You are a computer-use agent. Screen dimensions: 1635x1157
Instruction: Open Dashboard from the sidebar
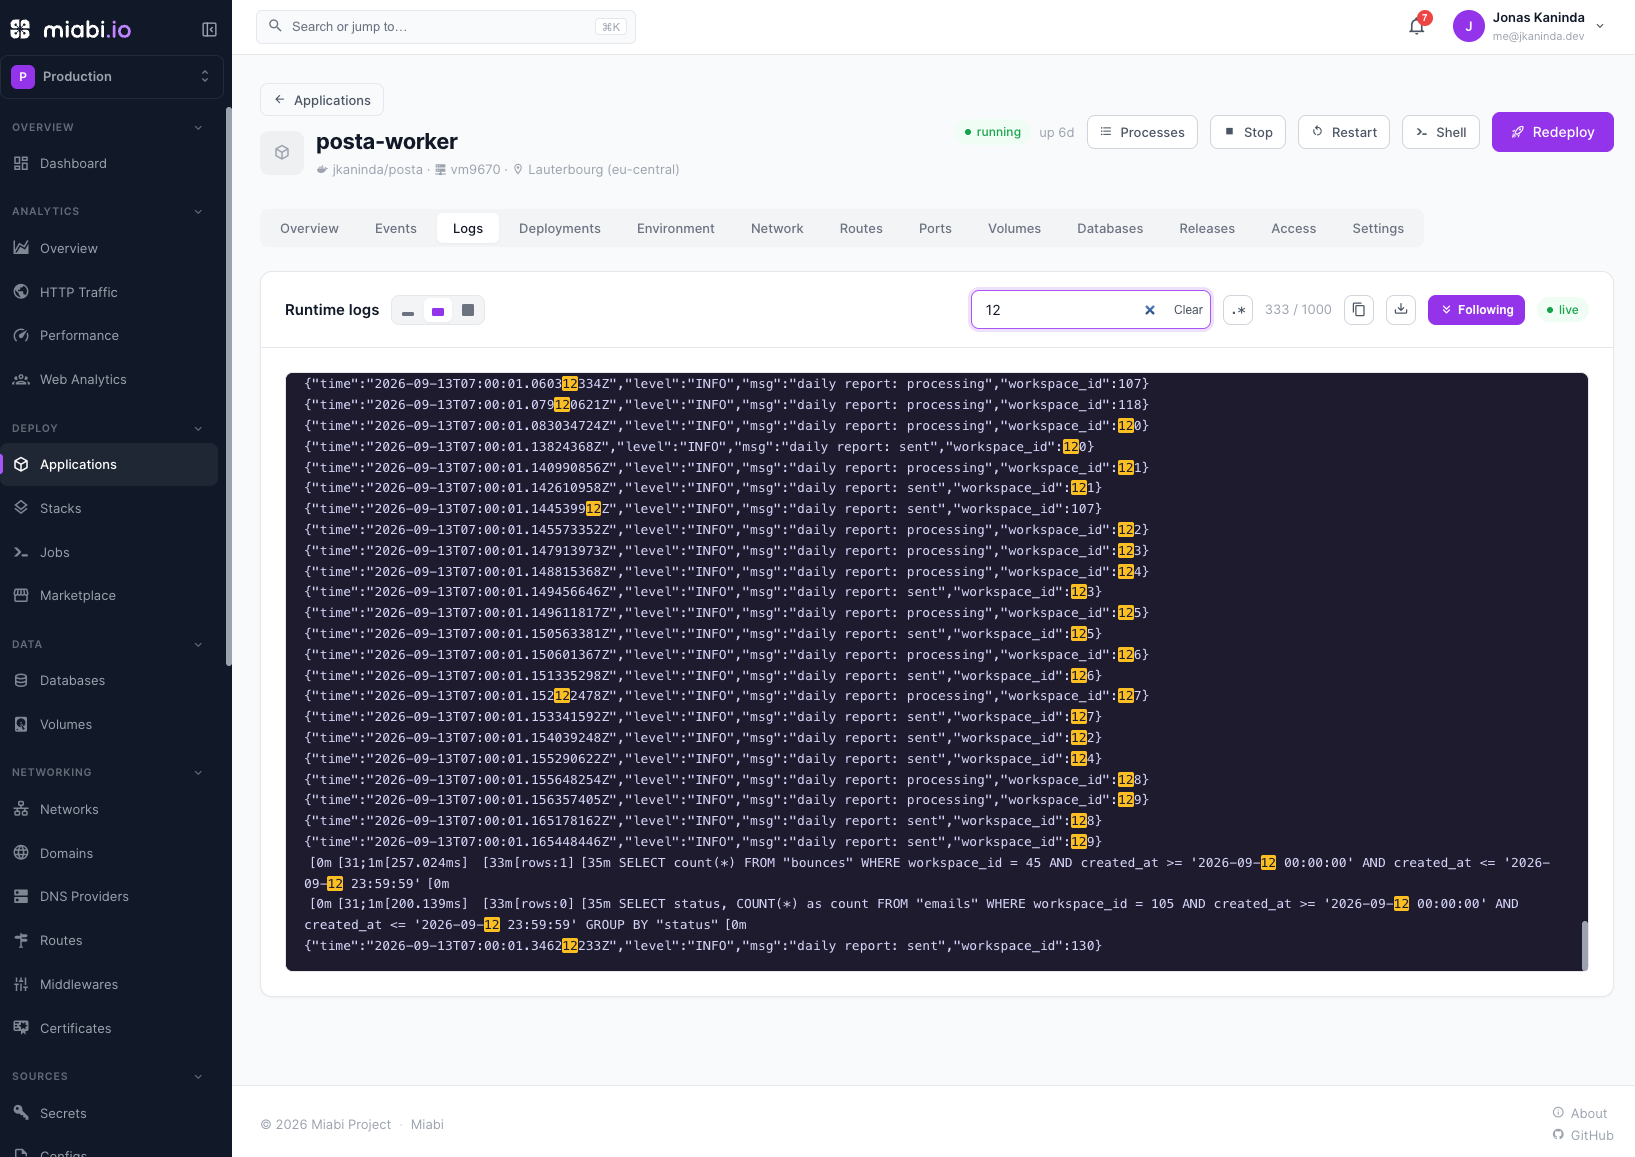tap(110, 163)
